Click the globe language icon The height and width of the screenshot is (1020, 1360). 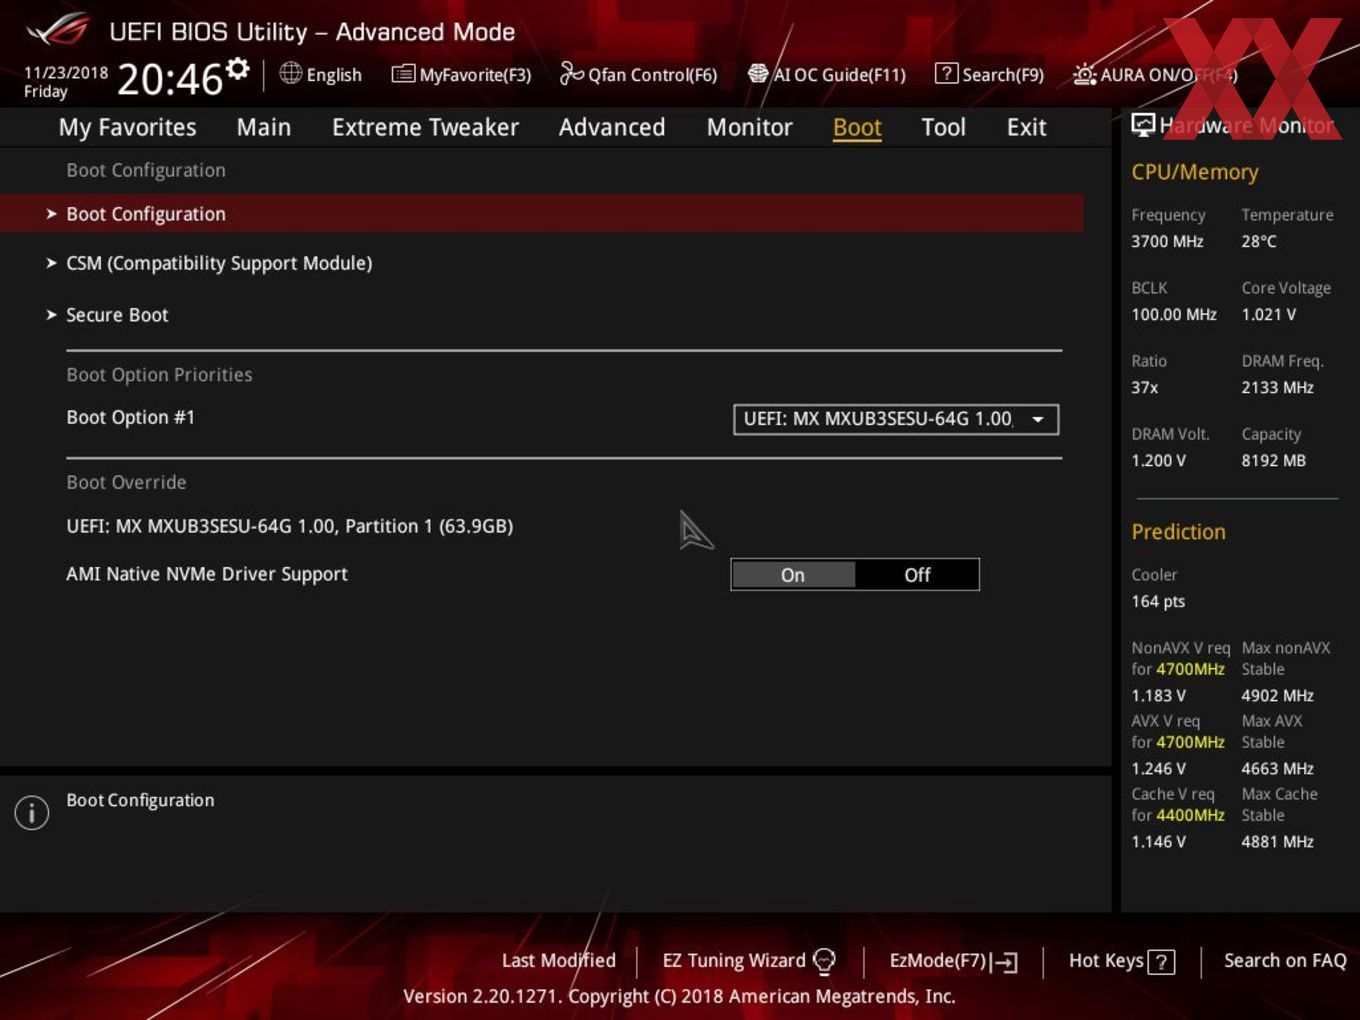291,73
